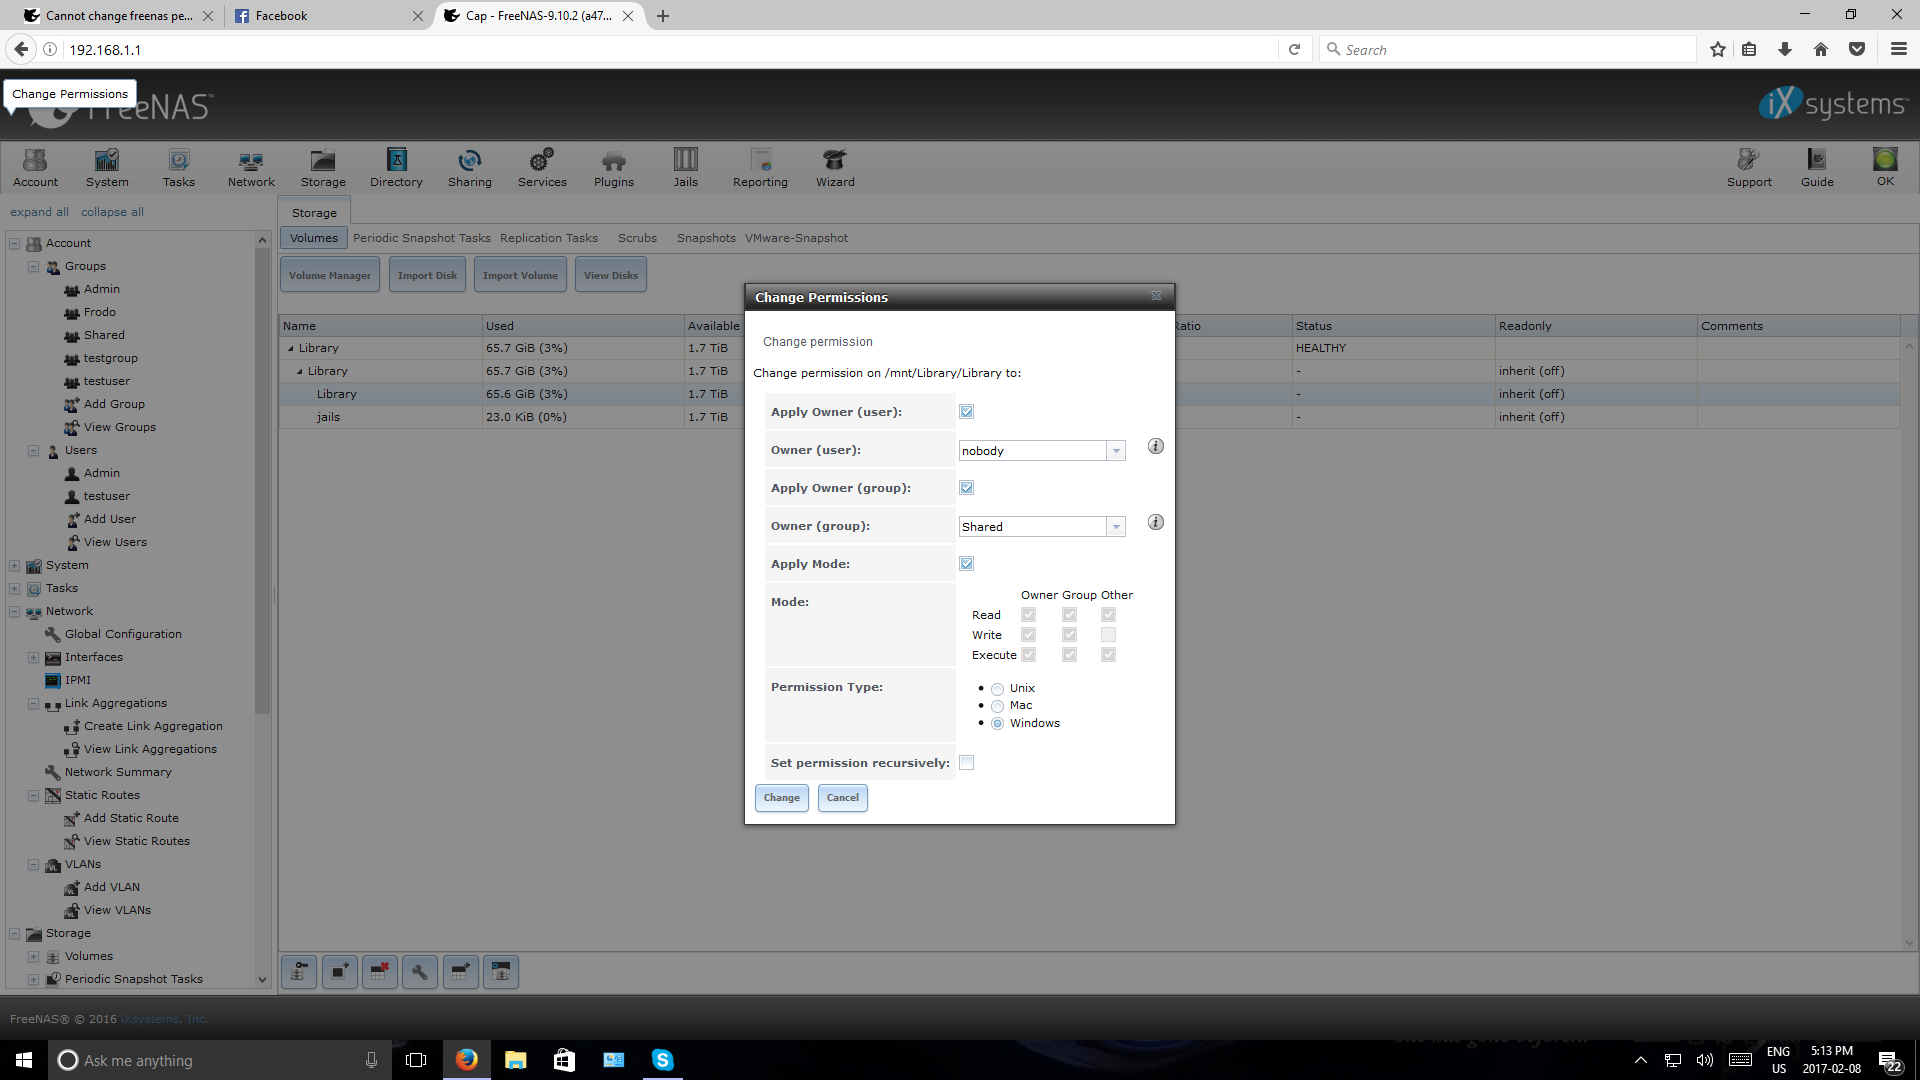
Task: Expand the System tree node
Action: (15, 565)
